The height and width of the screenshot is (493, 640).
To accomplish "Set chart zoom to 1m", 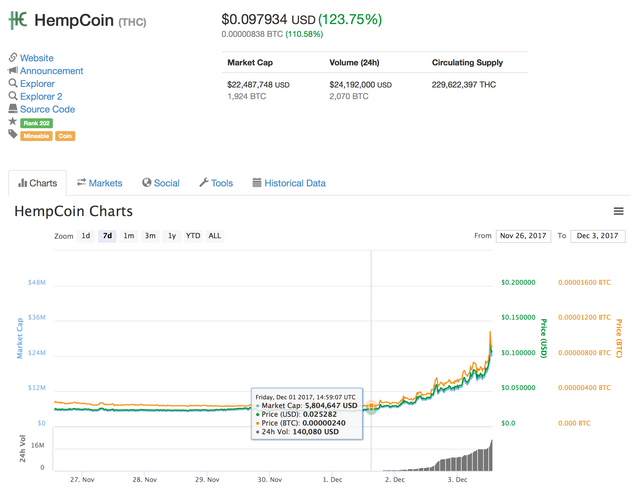I will (x=129, y=236).
